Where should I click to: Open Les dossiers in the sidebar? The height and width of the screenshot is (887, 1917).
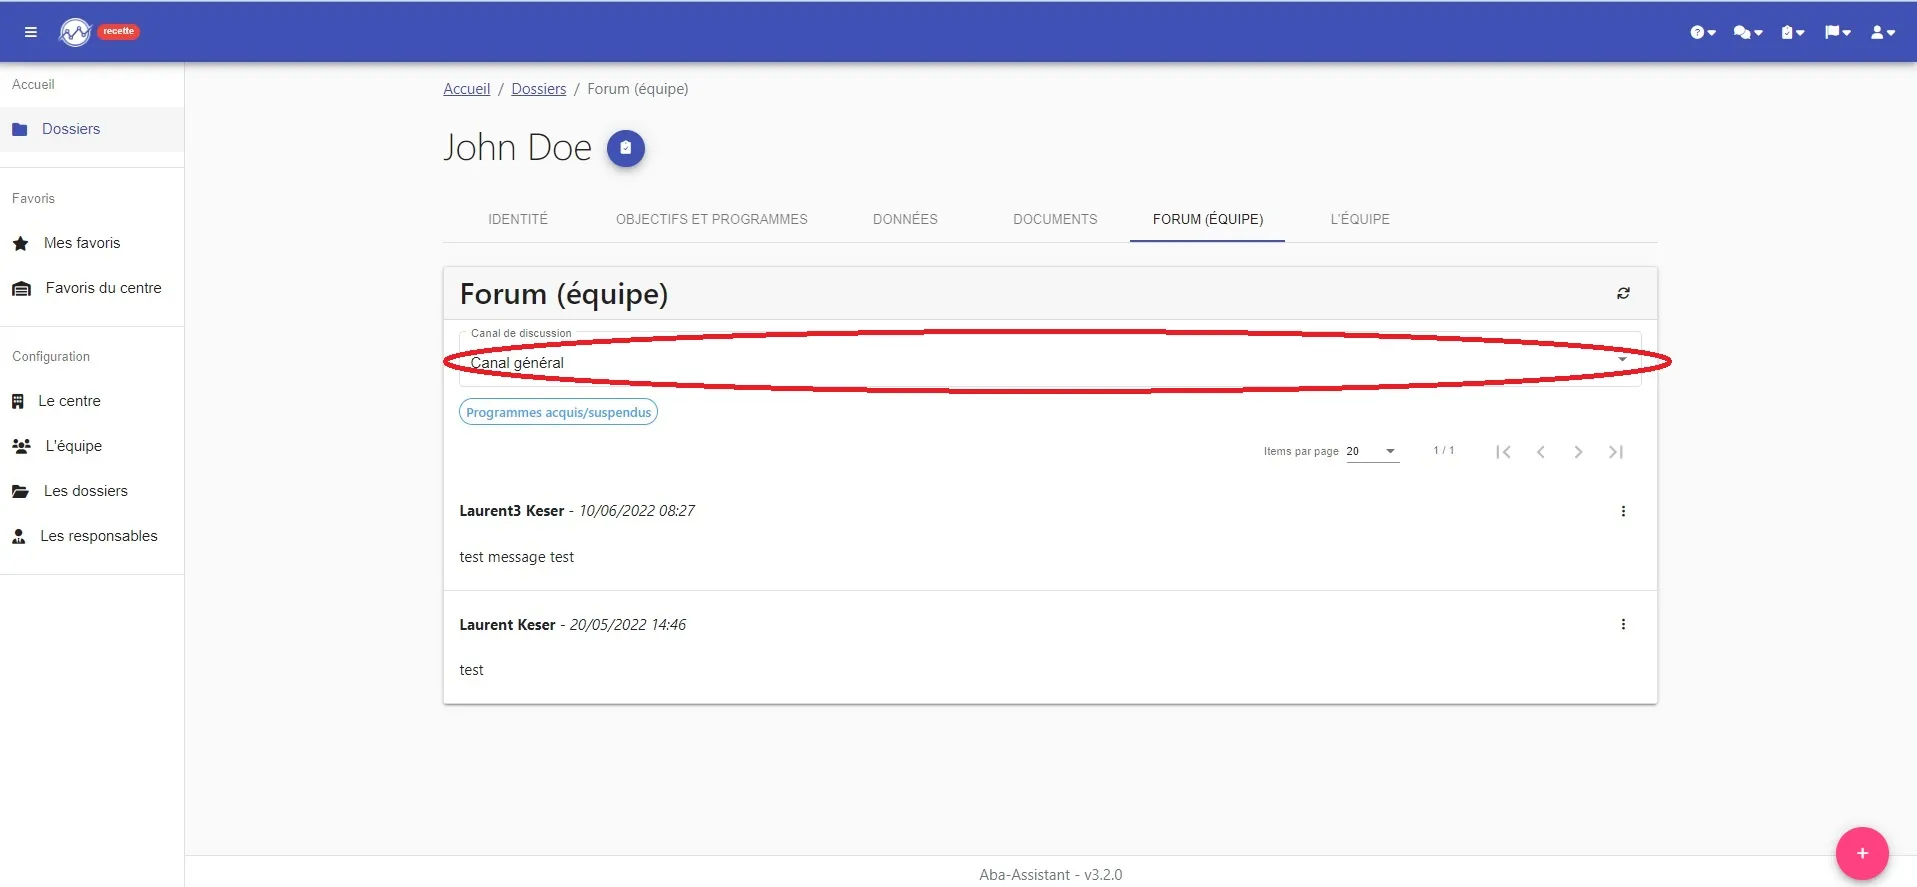pos(92,491)
